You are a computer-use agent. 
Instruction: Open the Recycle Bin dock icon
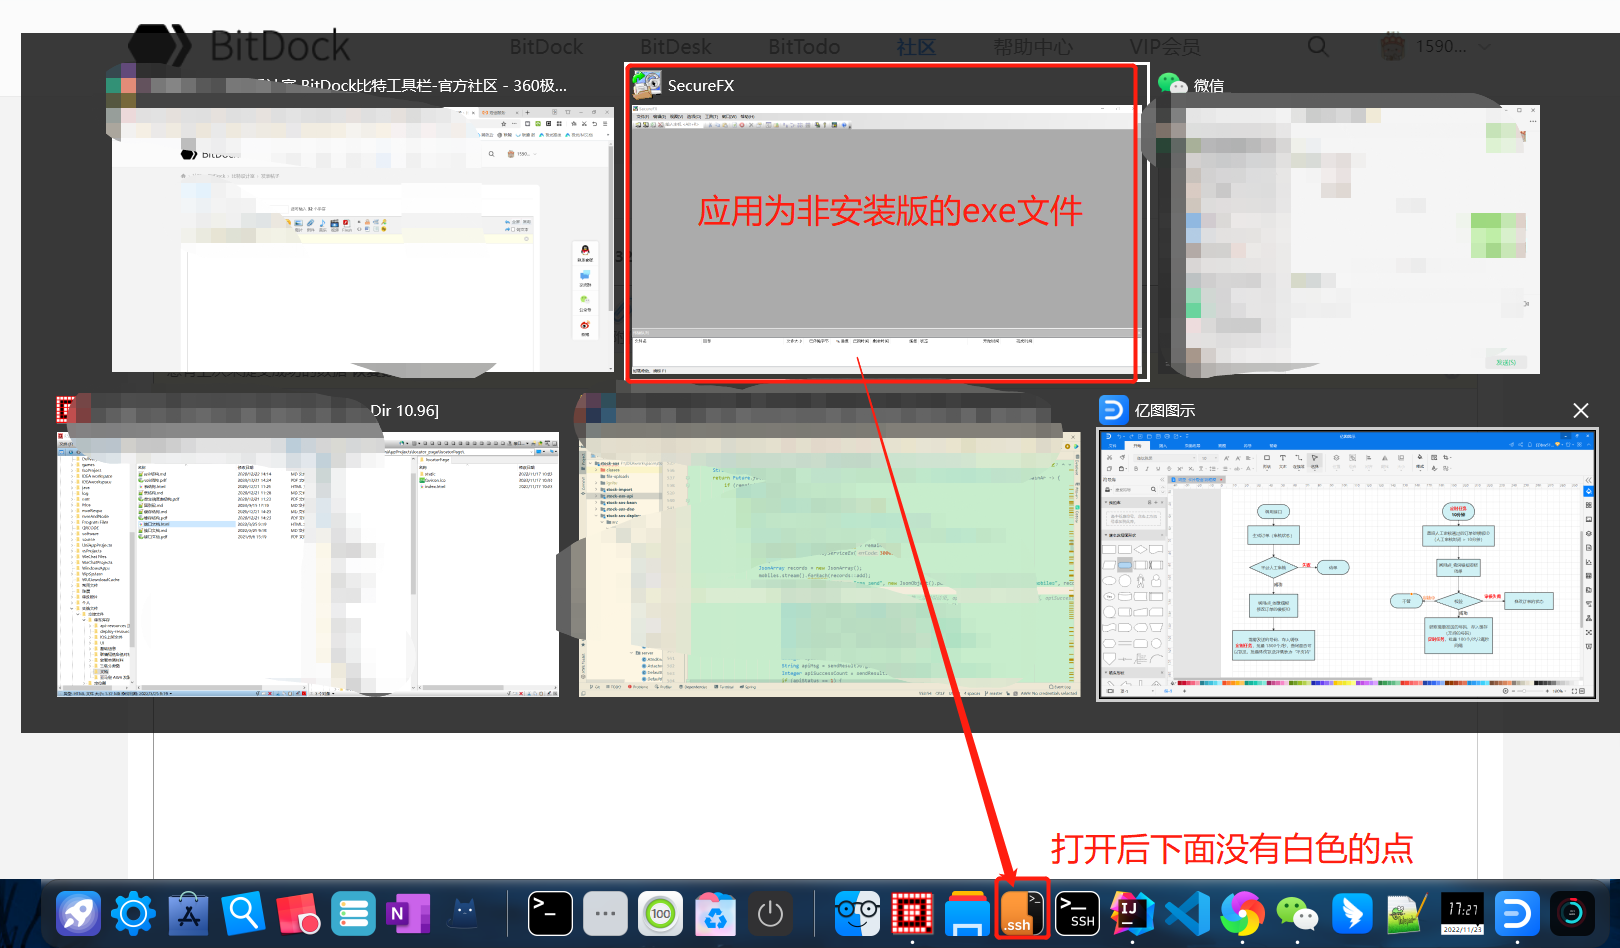716,914
